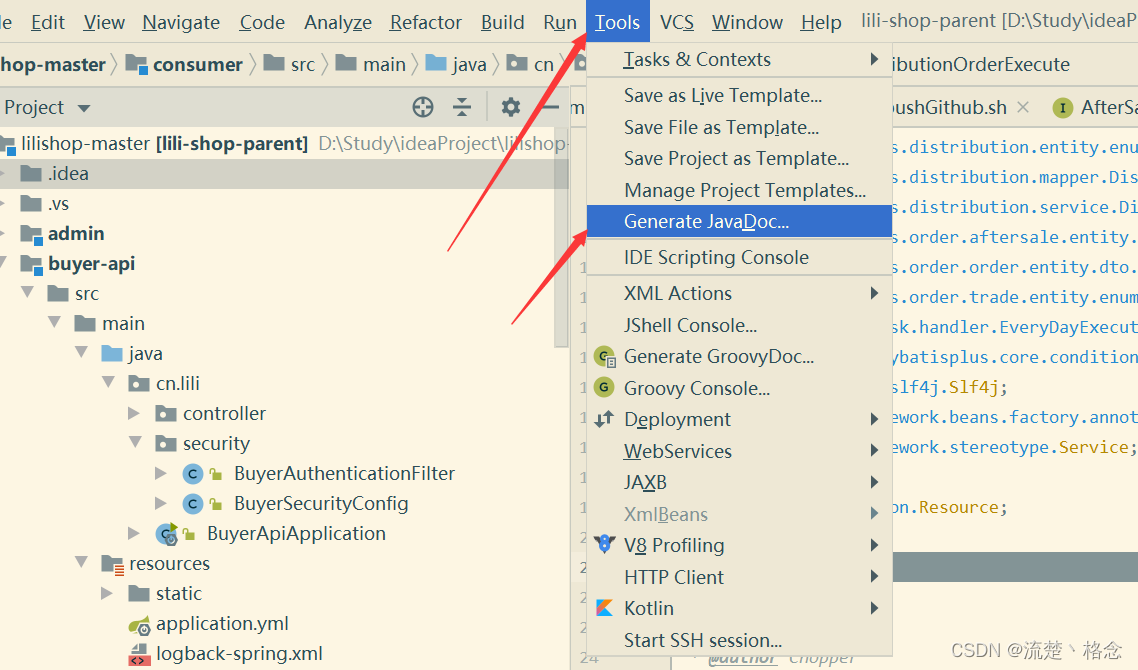Select Generate JavaDoc menu entry

coord(706,221)
